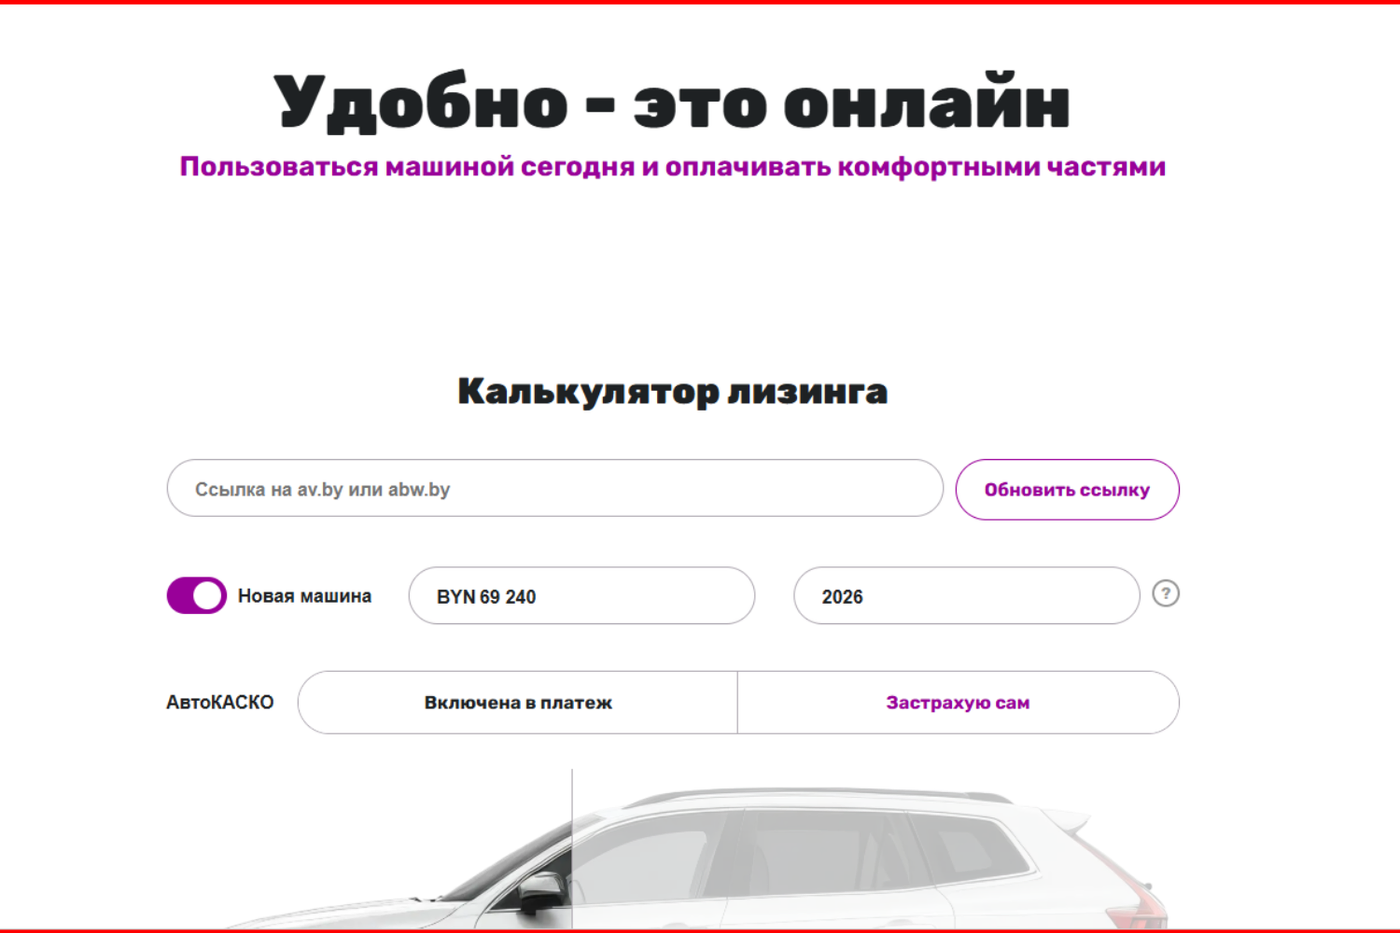Toggle the 'Новая машина' switch

196,595
